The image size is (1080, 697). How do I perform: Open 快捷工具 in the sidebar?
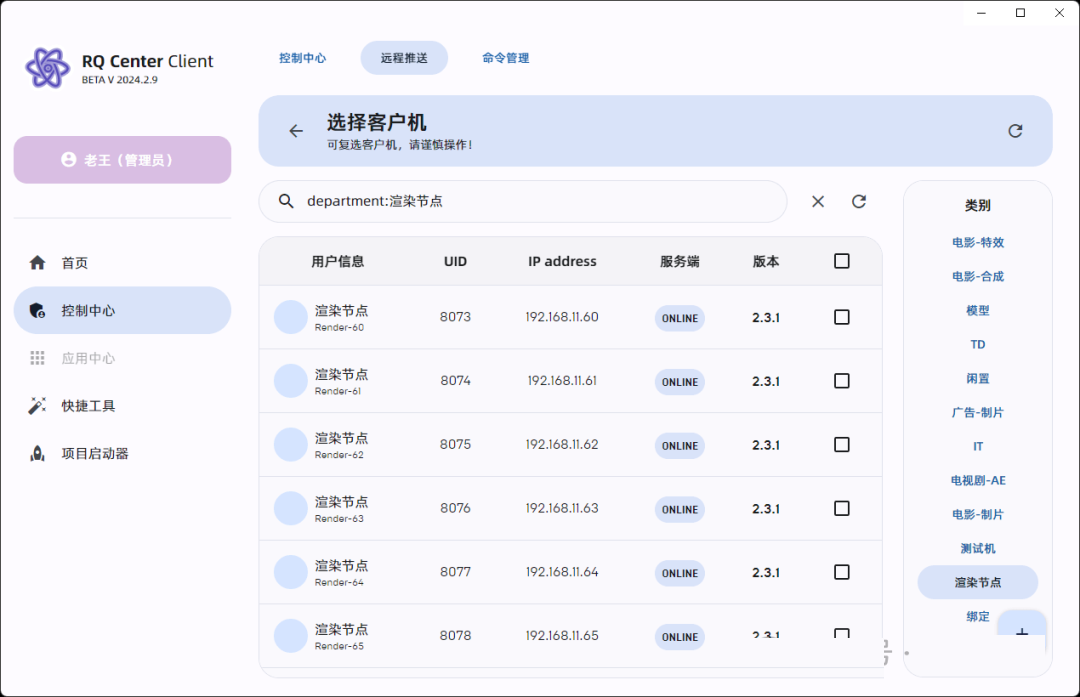coord(88,406)
